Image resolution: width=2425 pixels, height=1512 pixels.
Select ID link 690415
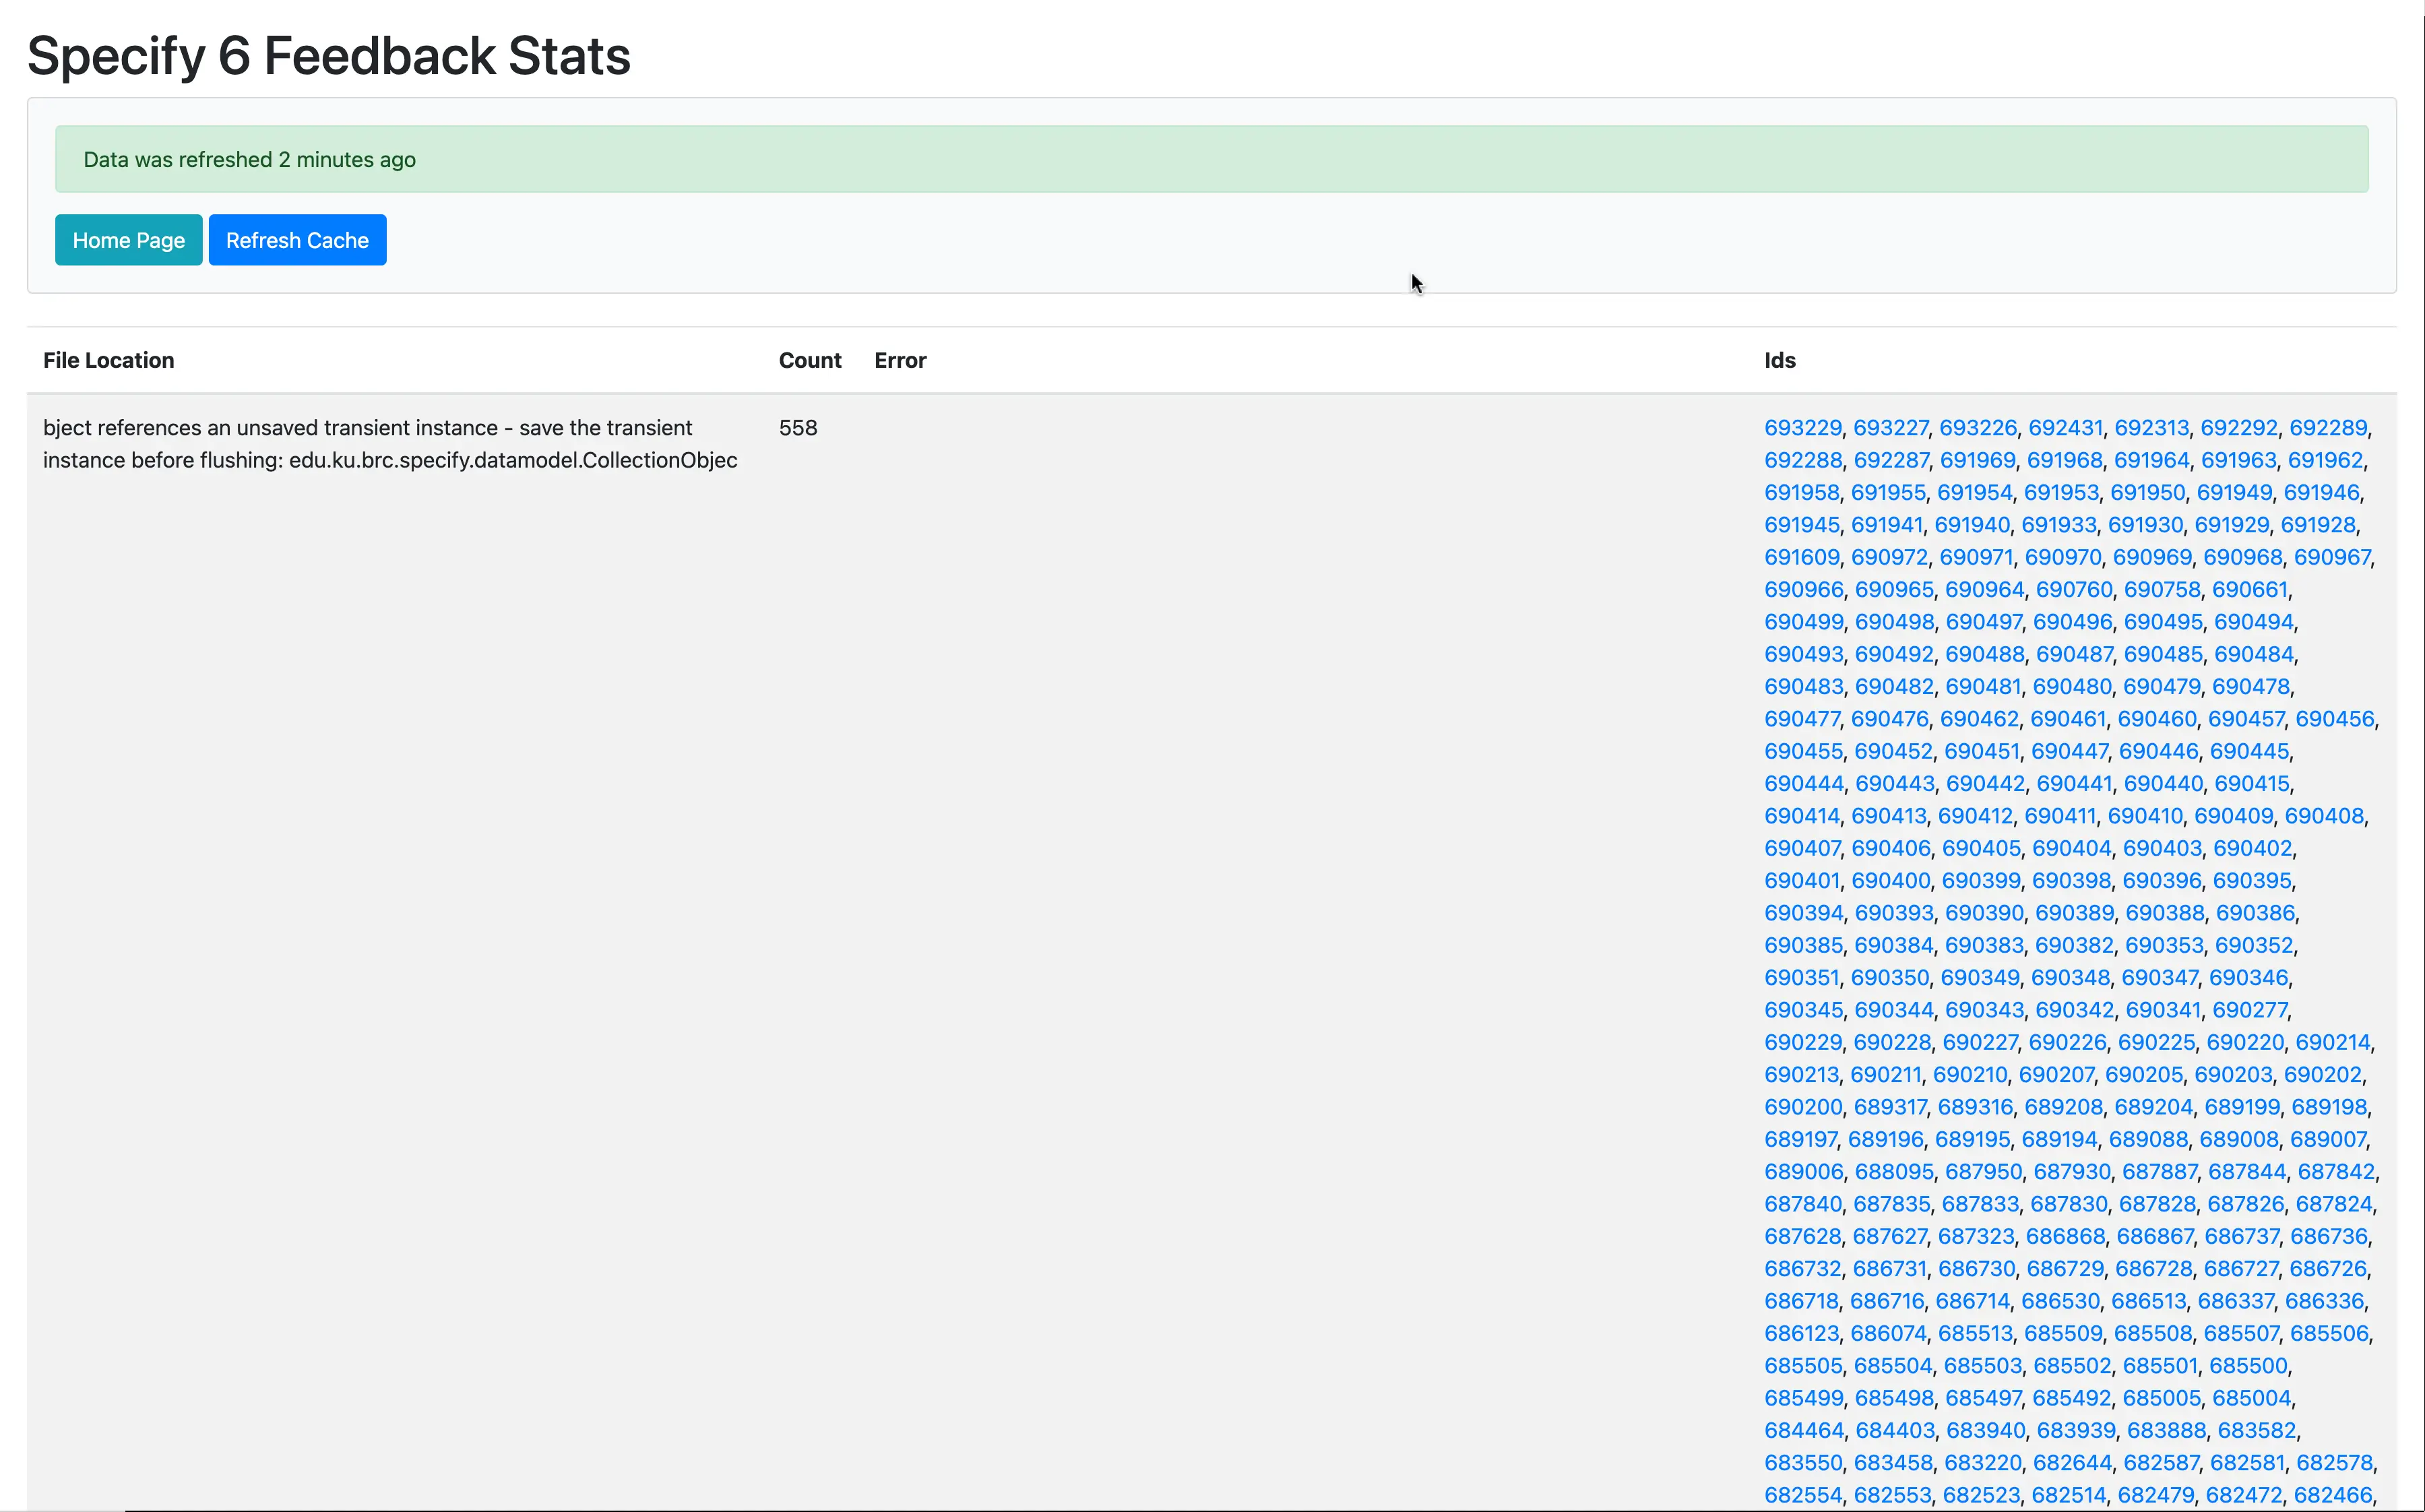(x=2251, y=784)
